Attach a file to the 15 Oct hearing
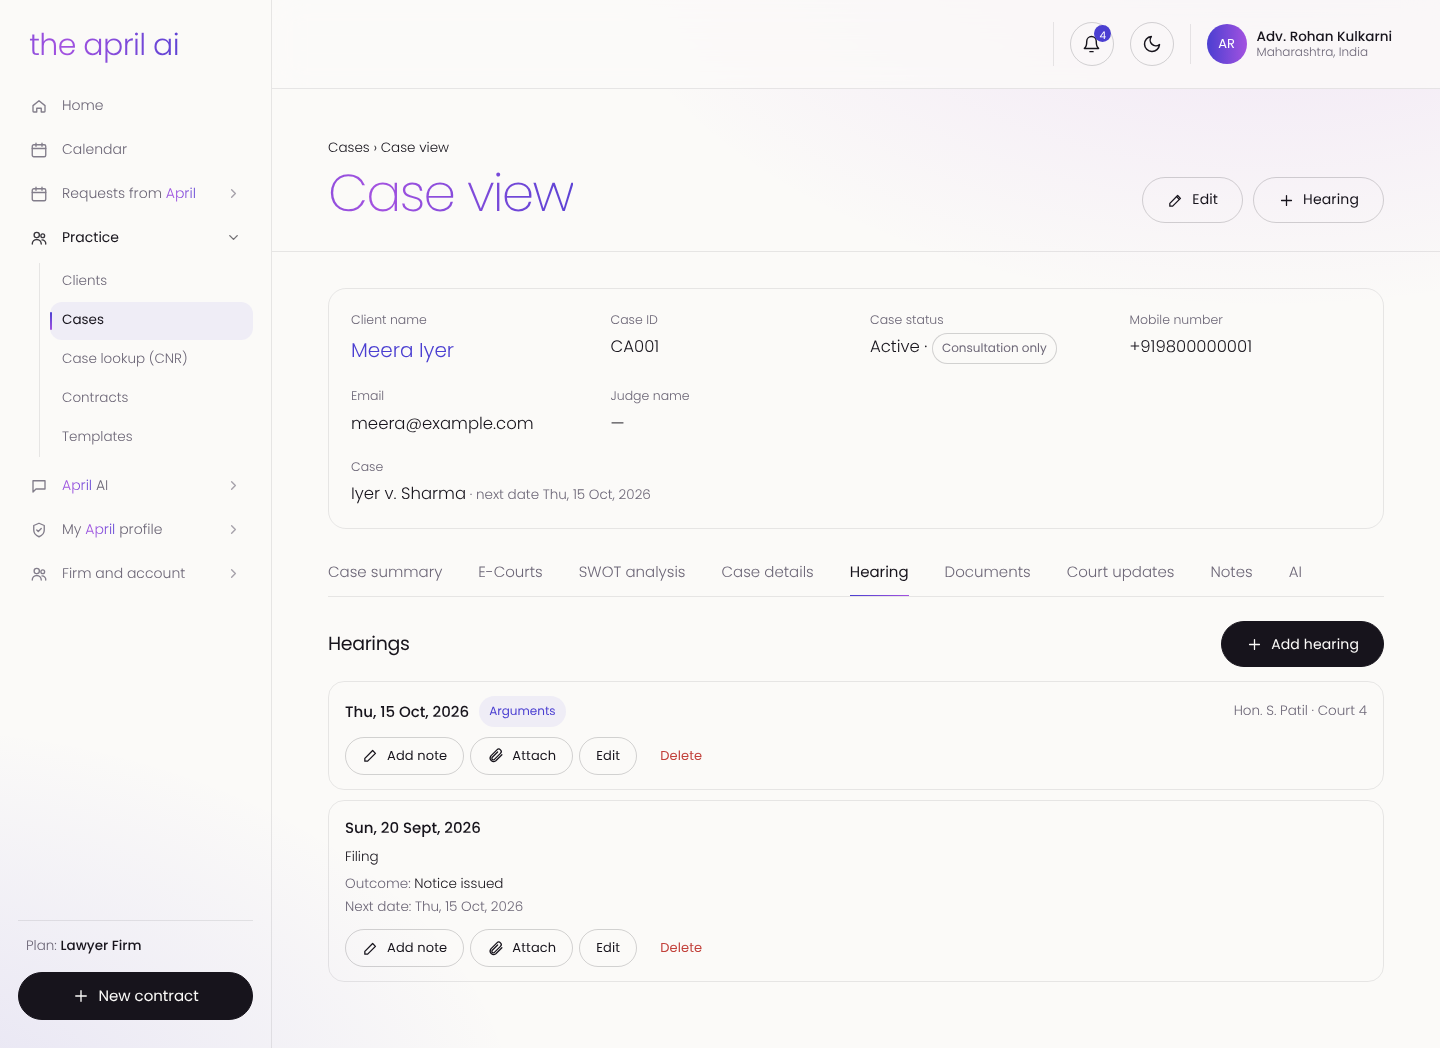Screen dimensions: 1440x1048 pyautogui.click(x=521, y=756)
